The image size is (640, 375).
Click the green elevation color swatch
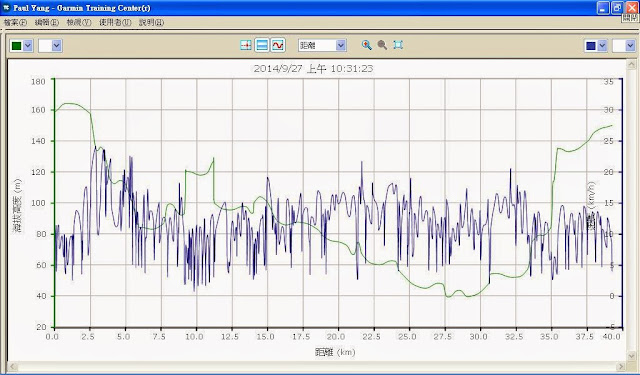pyautogui.click(x=17, y=46)
